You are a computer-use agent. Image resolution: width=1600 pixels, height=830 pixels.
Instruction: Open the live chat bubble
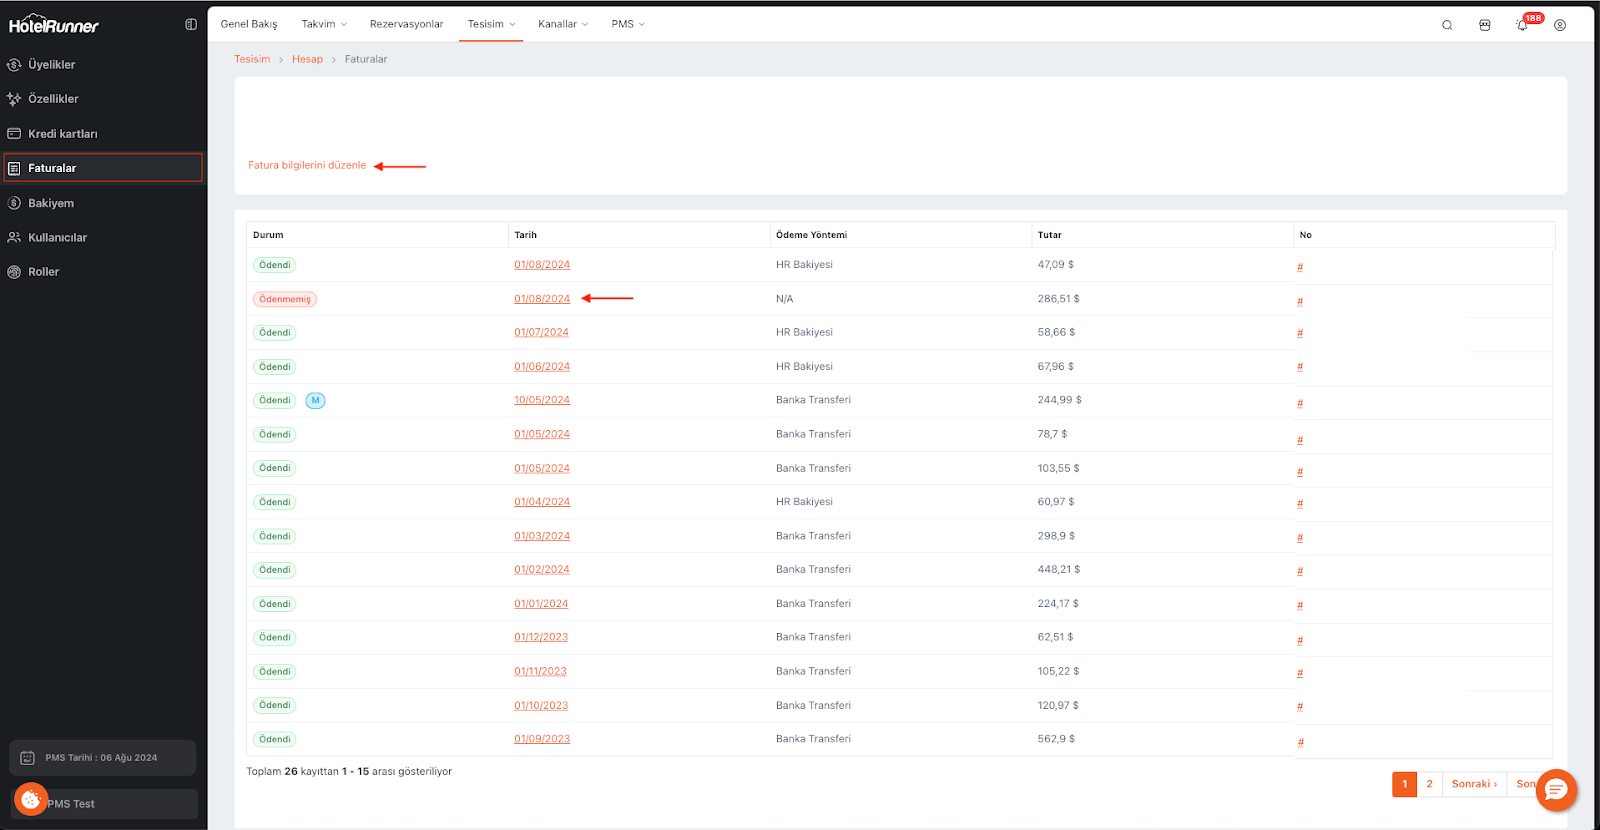tap(1556, 790)
